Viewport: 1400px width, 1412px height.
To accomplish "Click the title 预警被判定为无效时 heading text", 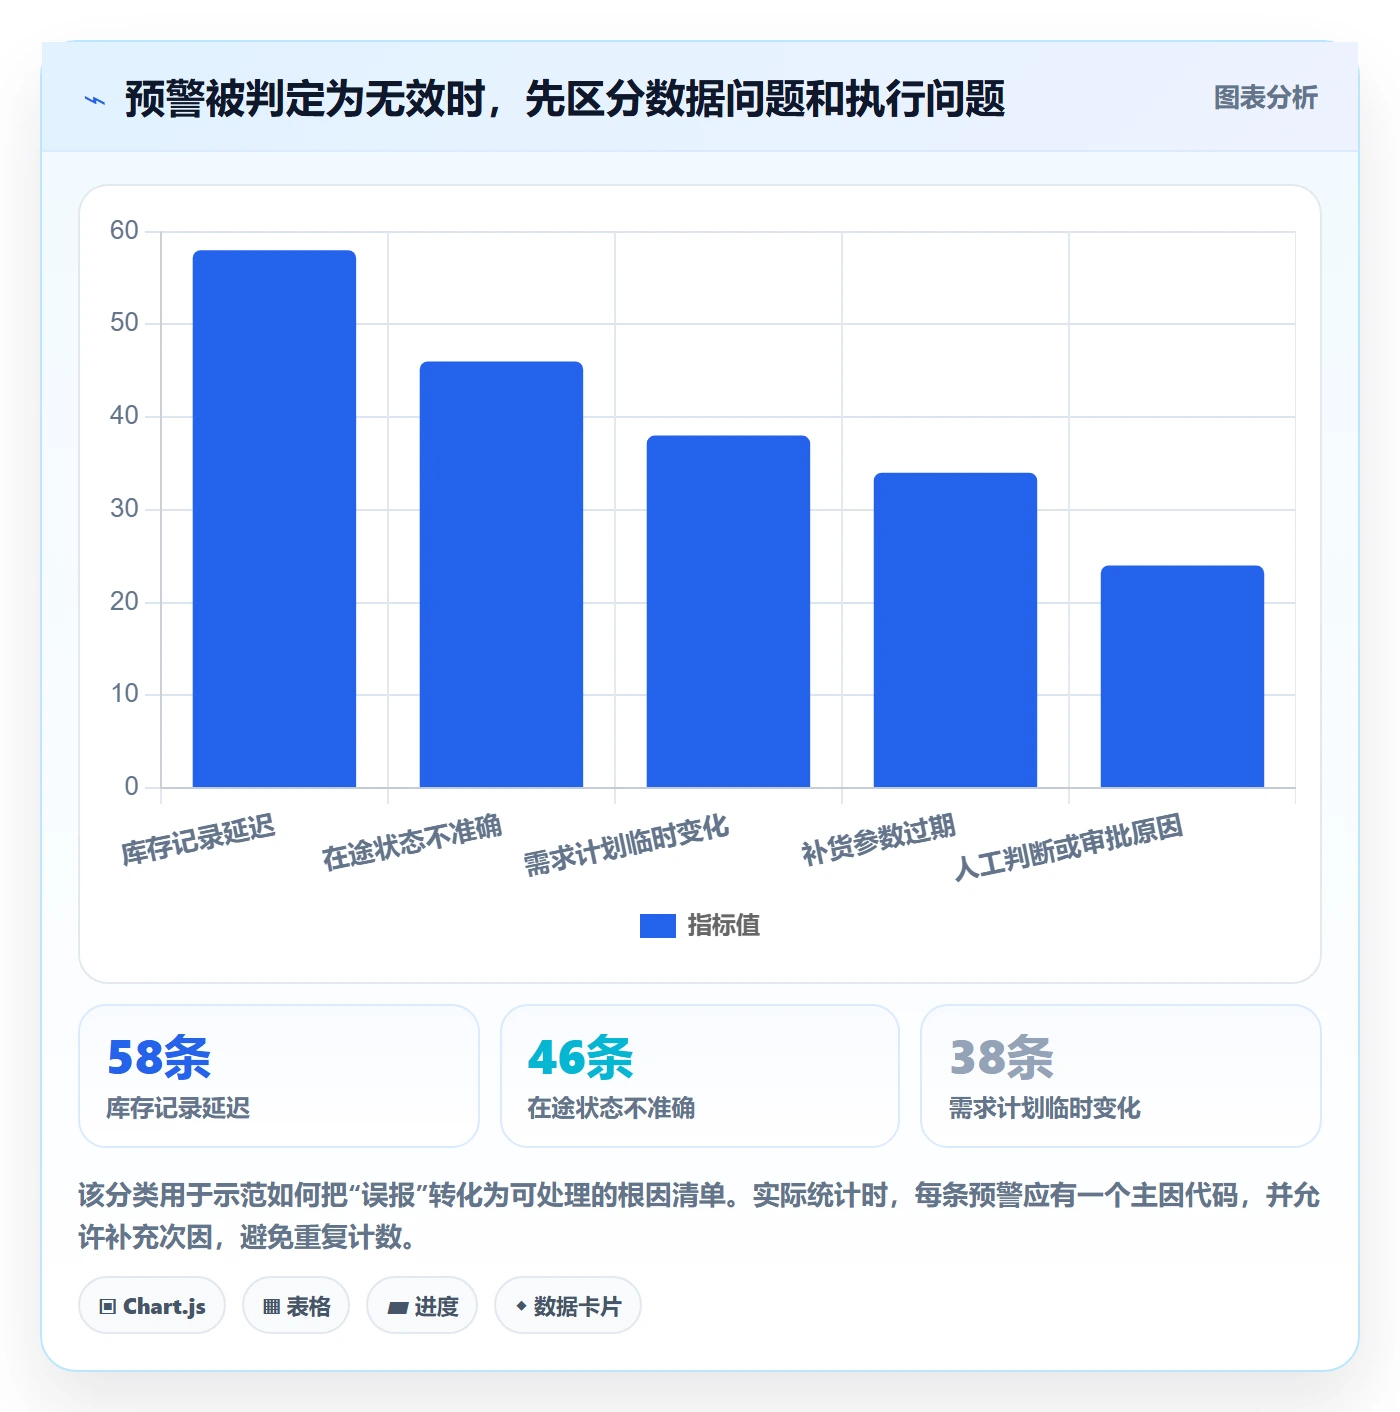I will click(x=565, y=99).
